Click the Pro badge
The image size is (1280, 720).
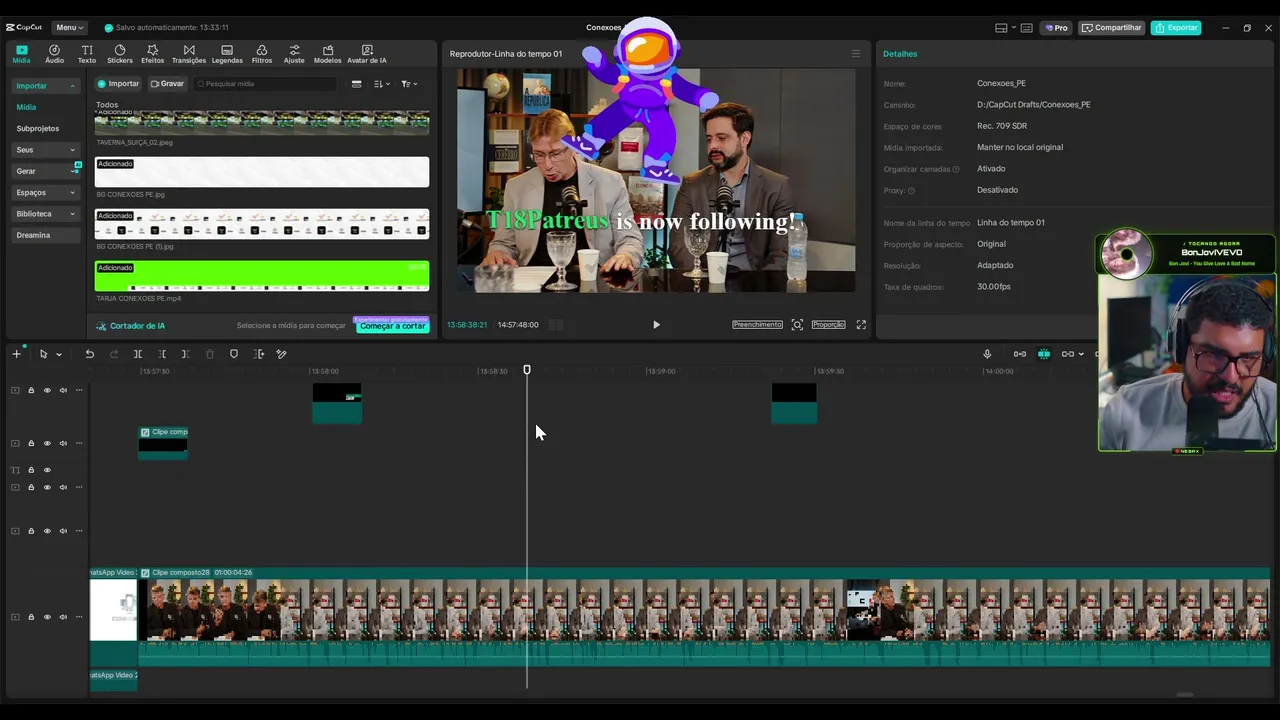point(1056,28)
